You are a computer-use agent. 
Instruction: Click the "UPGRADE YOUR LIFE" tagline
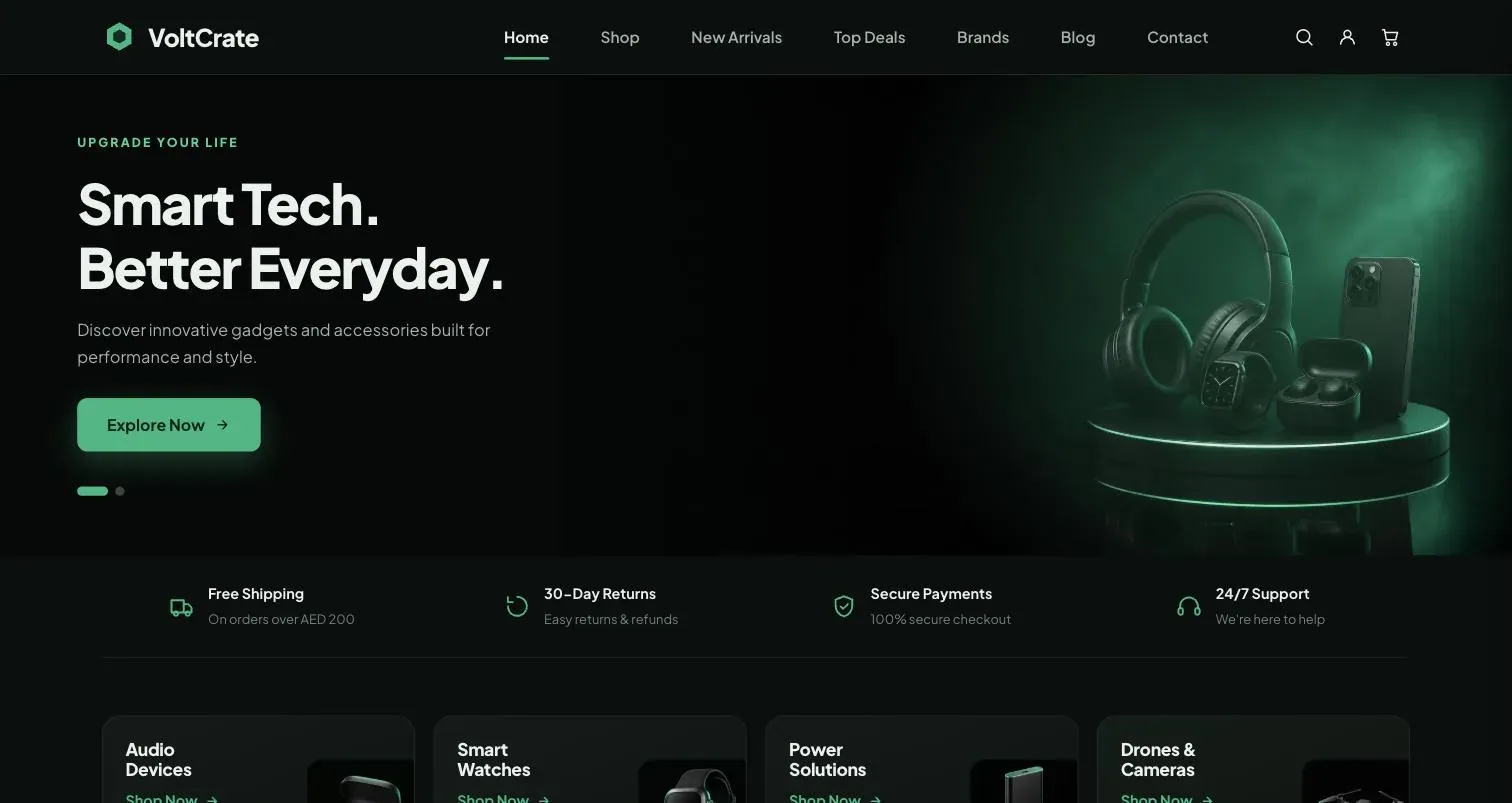point(158,142)
